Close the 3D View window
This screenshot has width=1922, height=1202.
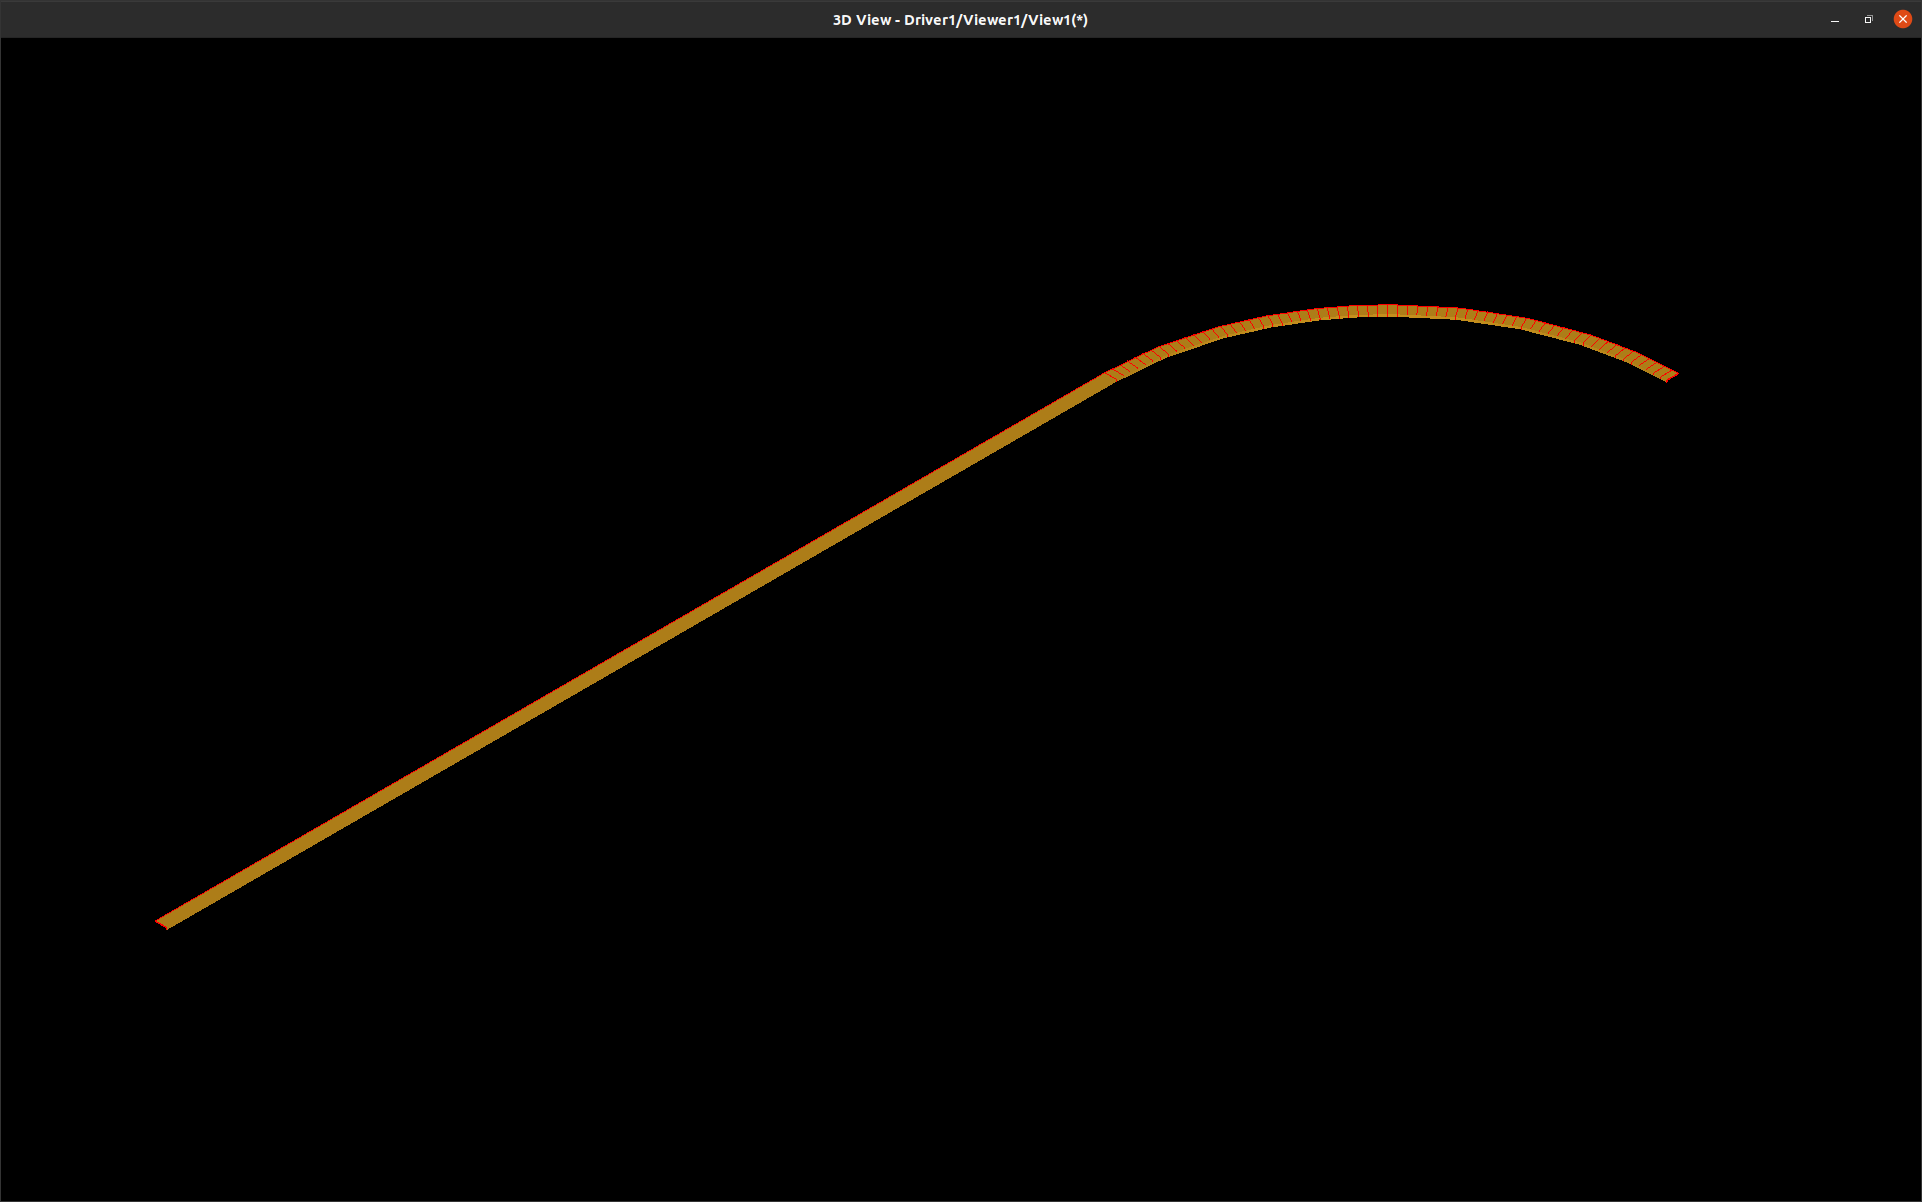coord(1902,19)
